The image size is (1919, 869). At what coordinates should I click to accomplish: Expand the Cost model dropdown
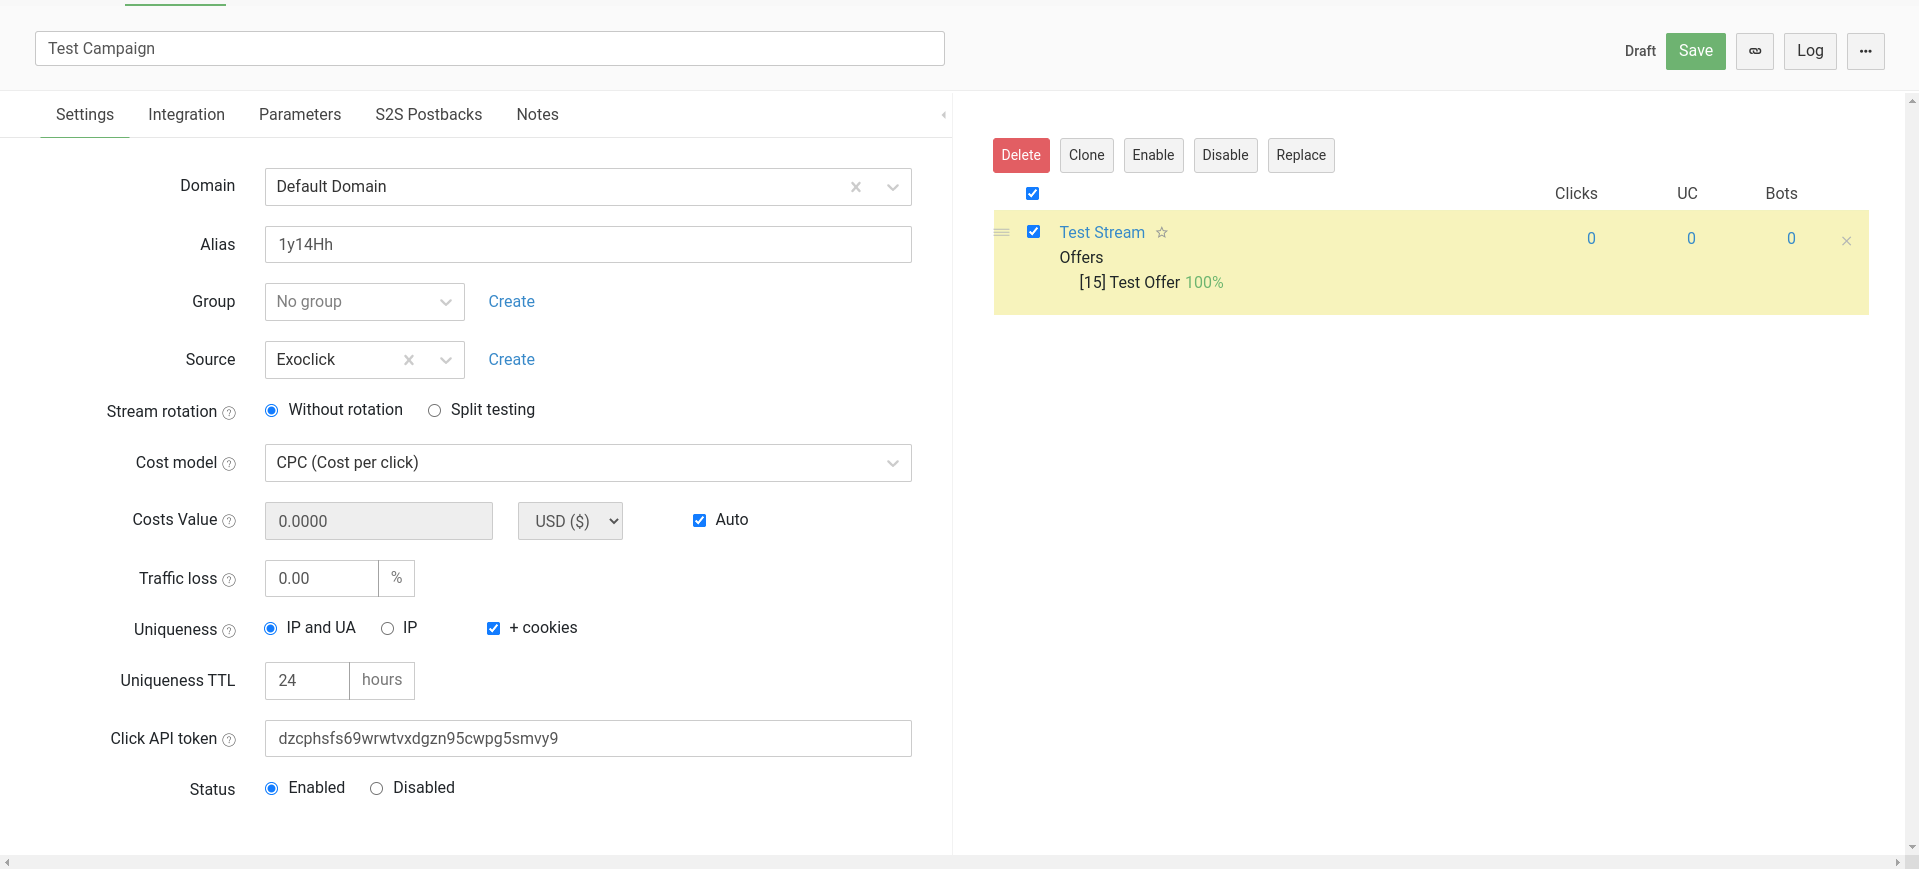pyautogui.click(x=588, y=463)
